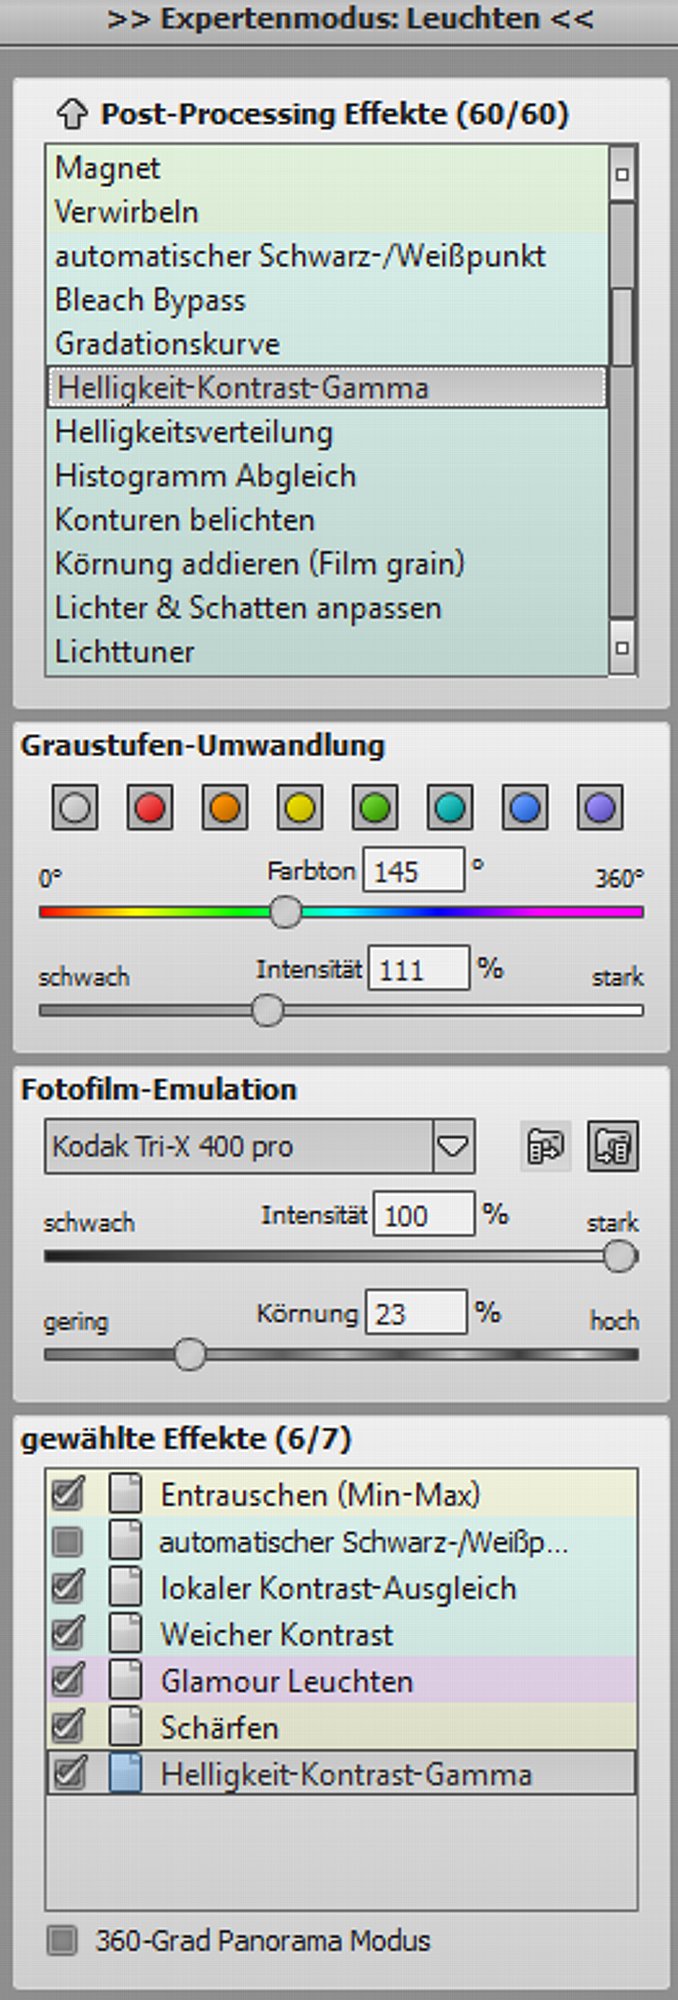Click the first film emulation icon button
The image size is (678, 2000).
pyautogui.click(x=545, y=1146)
